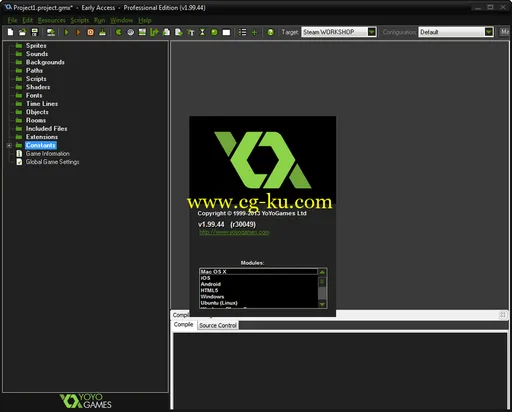Viewport: 512px width, 412px height.
Task: Click Modules list scroll down arrow
Action: coord(322,304)
